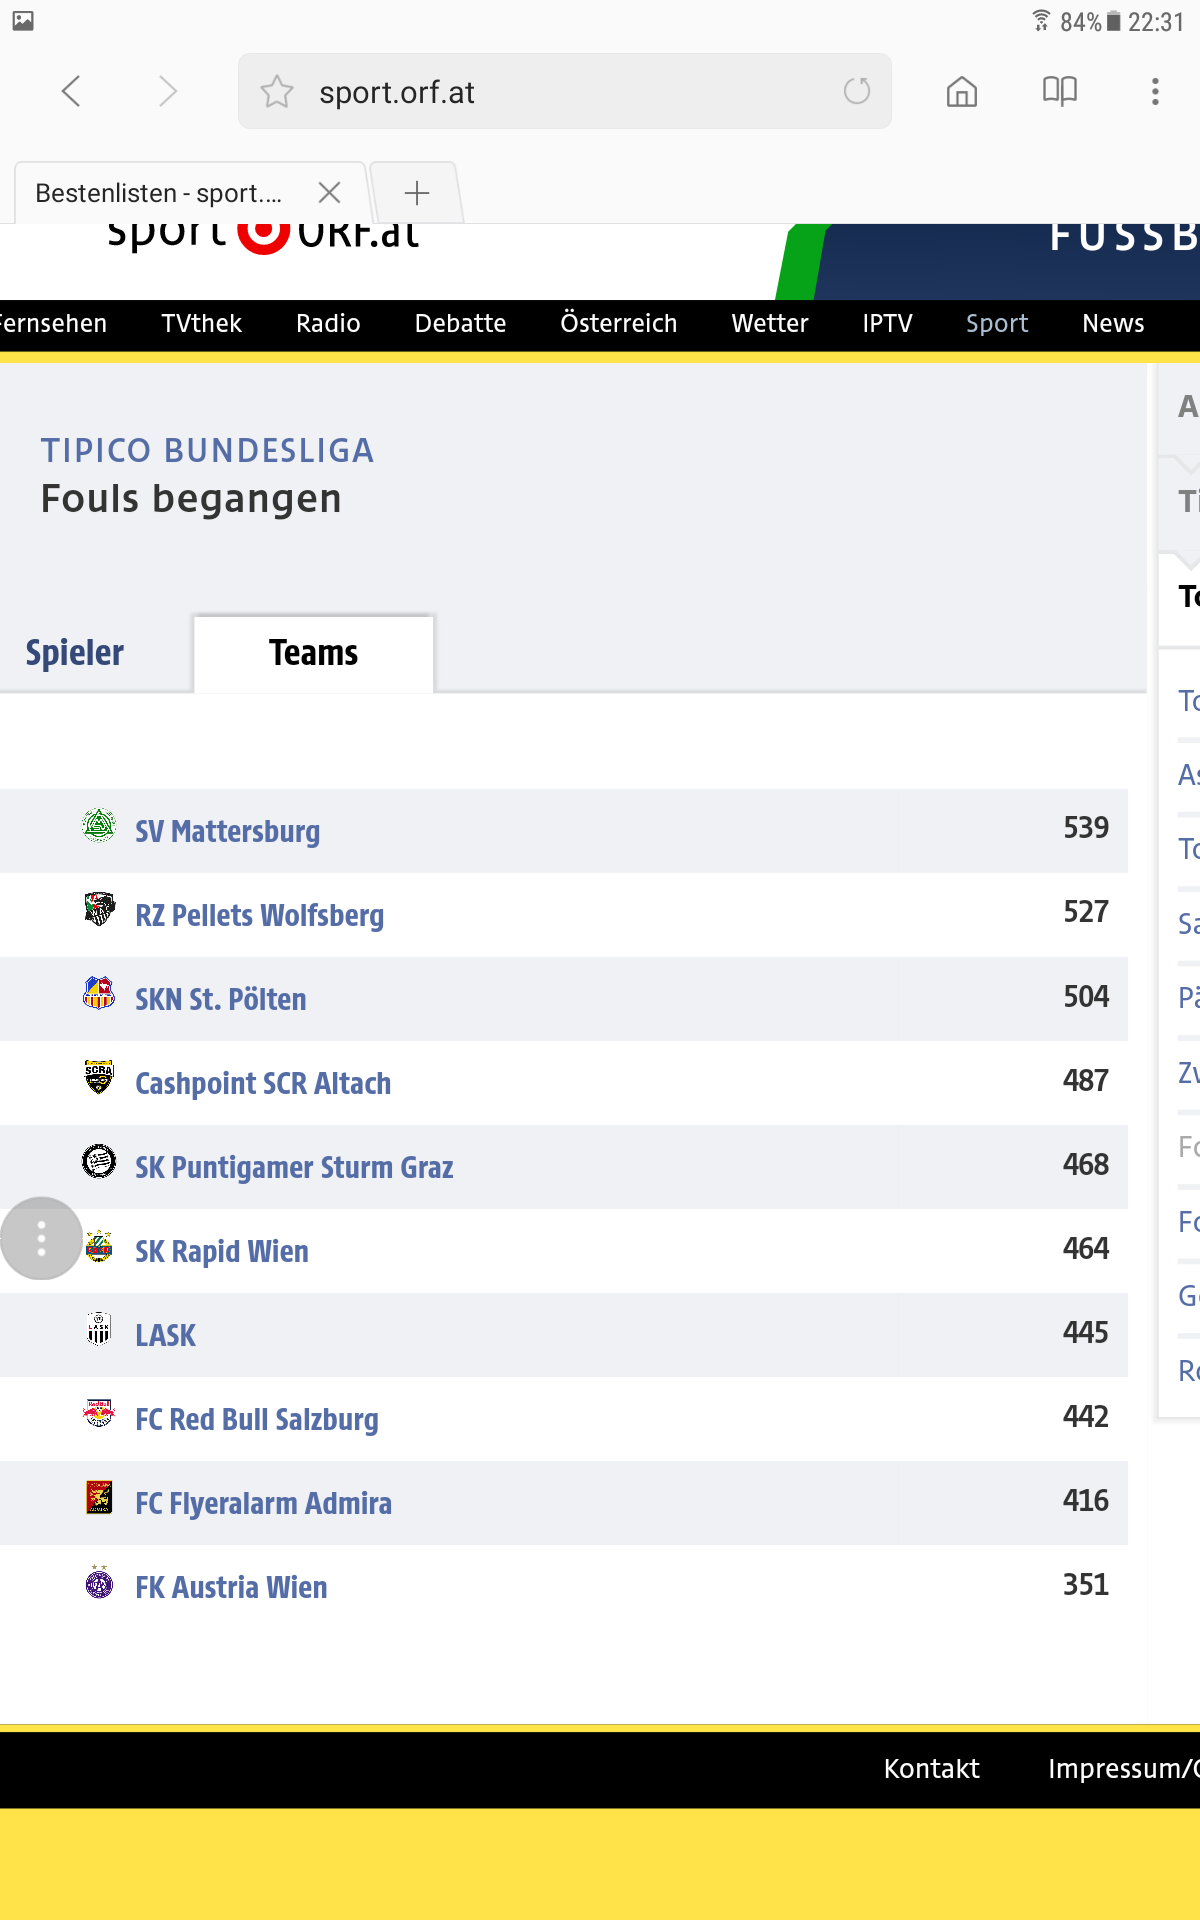Click Kontakt in the footer
This screenshot has height=1920, width=1200.
click(x=931, y=1769)
